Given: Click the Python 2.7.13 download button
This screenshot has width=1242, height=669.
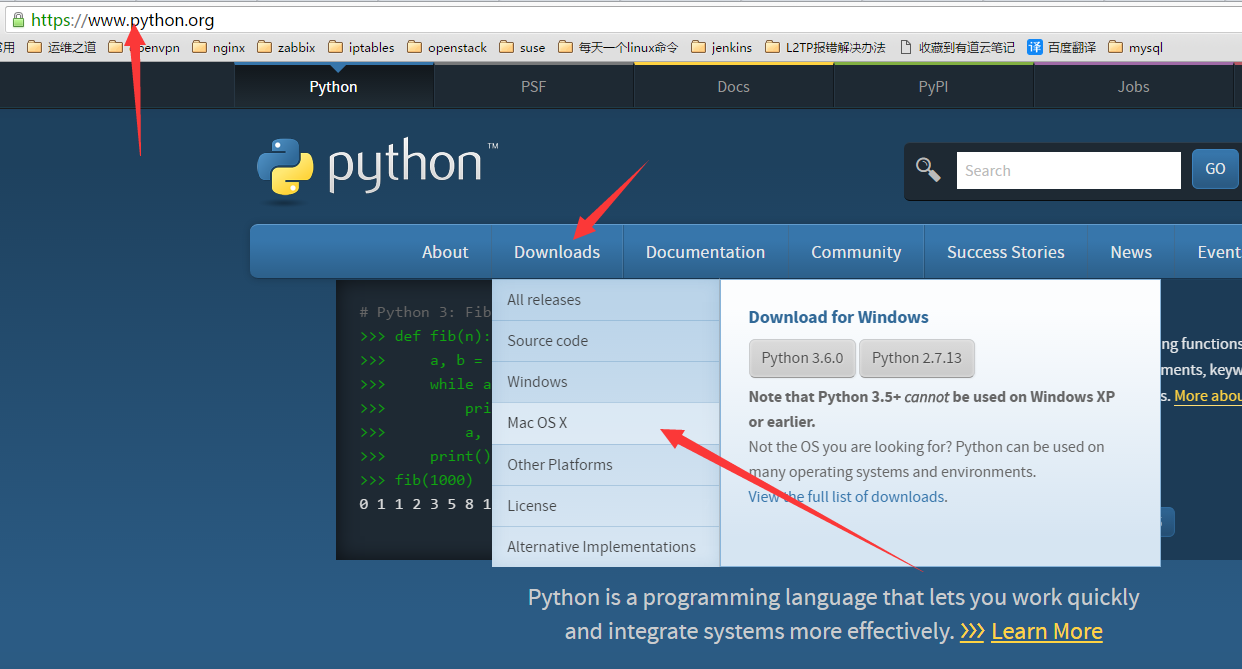Looking at the screenshot, I should tap(916, 358).
